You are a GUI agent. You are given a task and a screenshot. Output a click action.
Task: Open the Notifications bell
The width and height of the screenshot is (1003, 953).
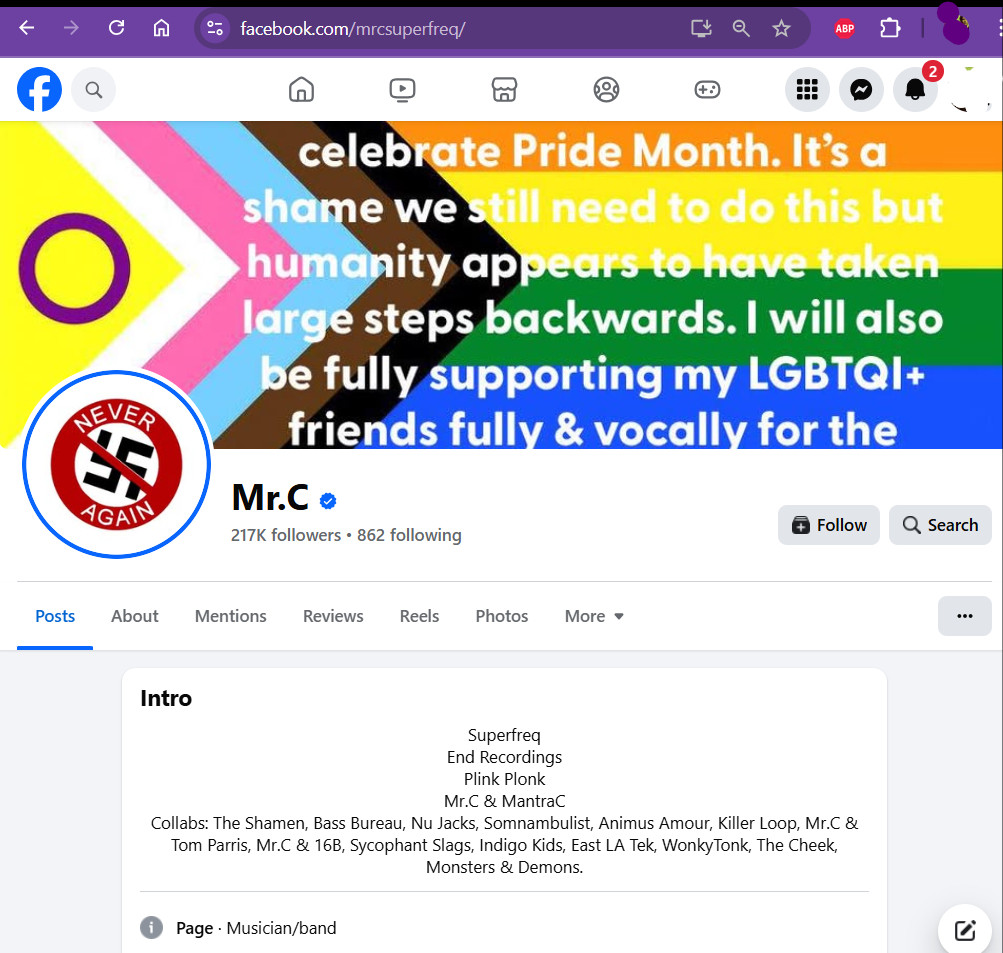pos(915,90)
